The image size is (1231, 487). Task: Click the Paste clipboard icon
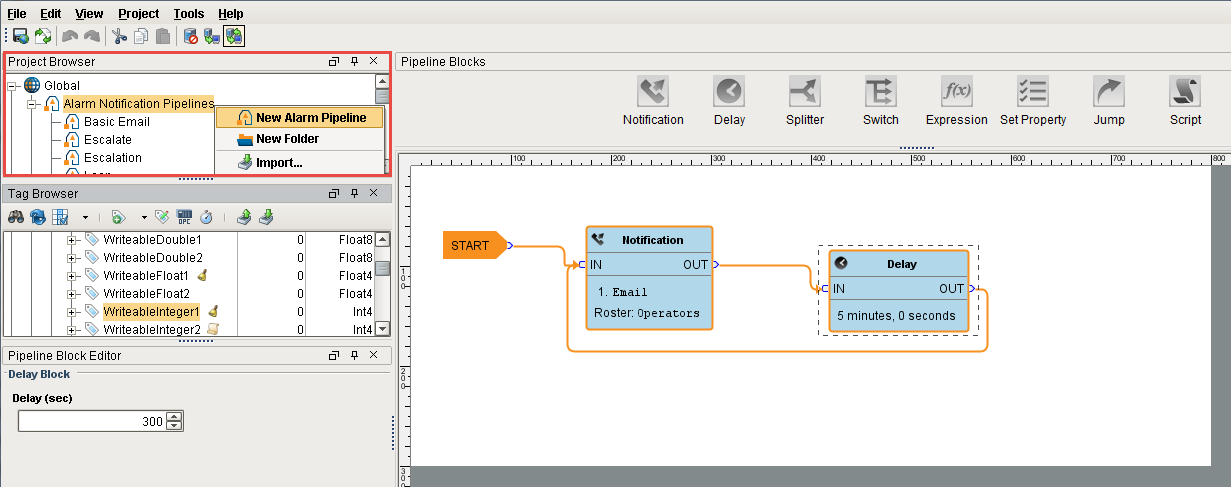click(162, 36)
